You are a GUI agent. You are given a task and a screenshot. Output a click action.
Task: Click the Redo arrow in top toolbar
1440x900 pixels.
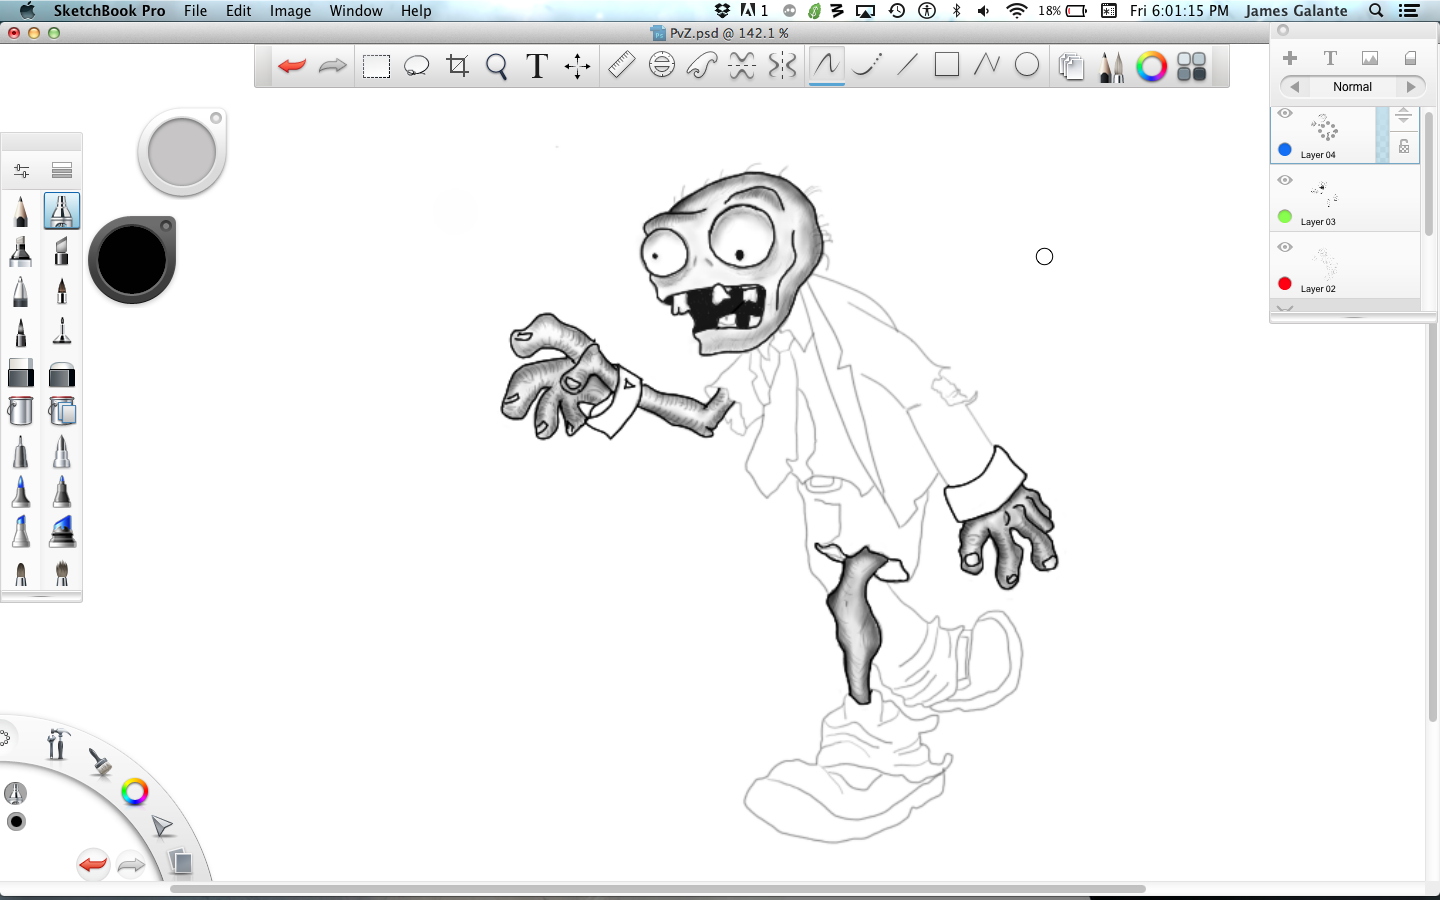332,66
